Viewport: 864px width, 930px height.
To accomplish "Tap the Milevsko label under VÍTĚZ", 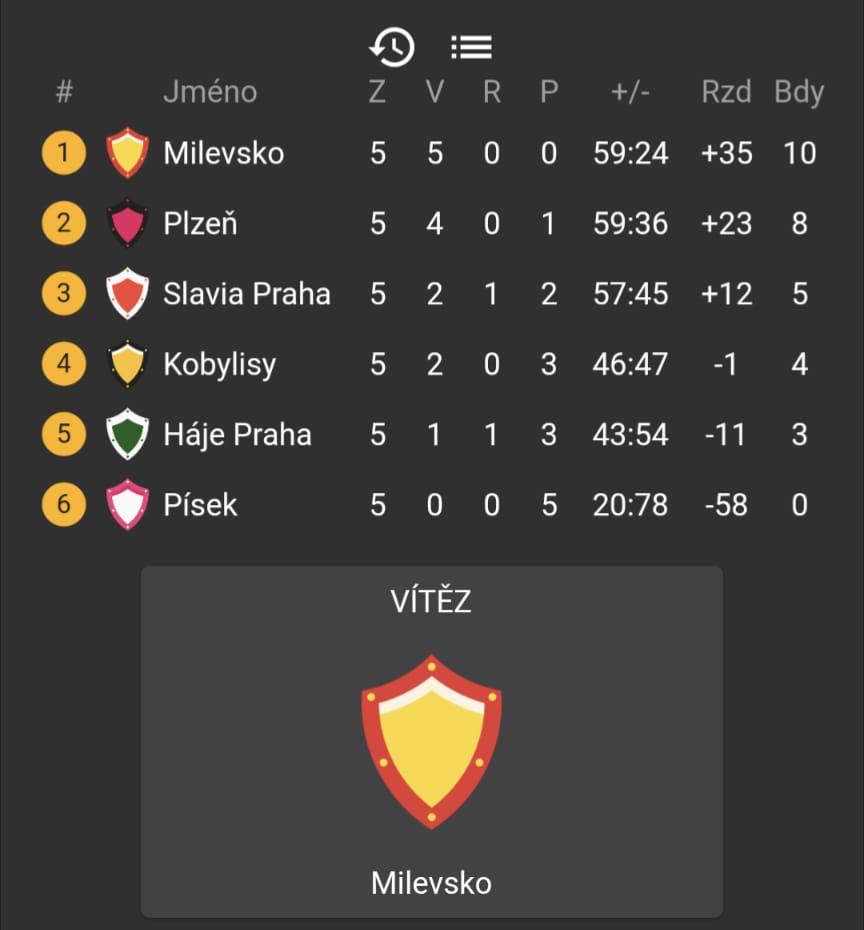I will point(432,883).
